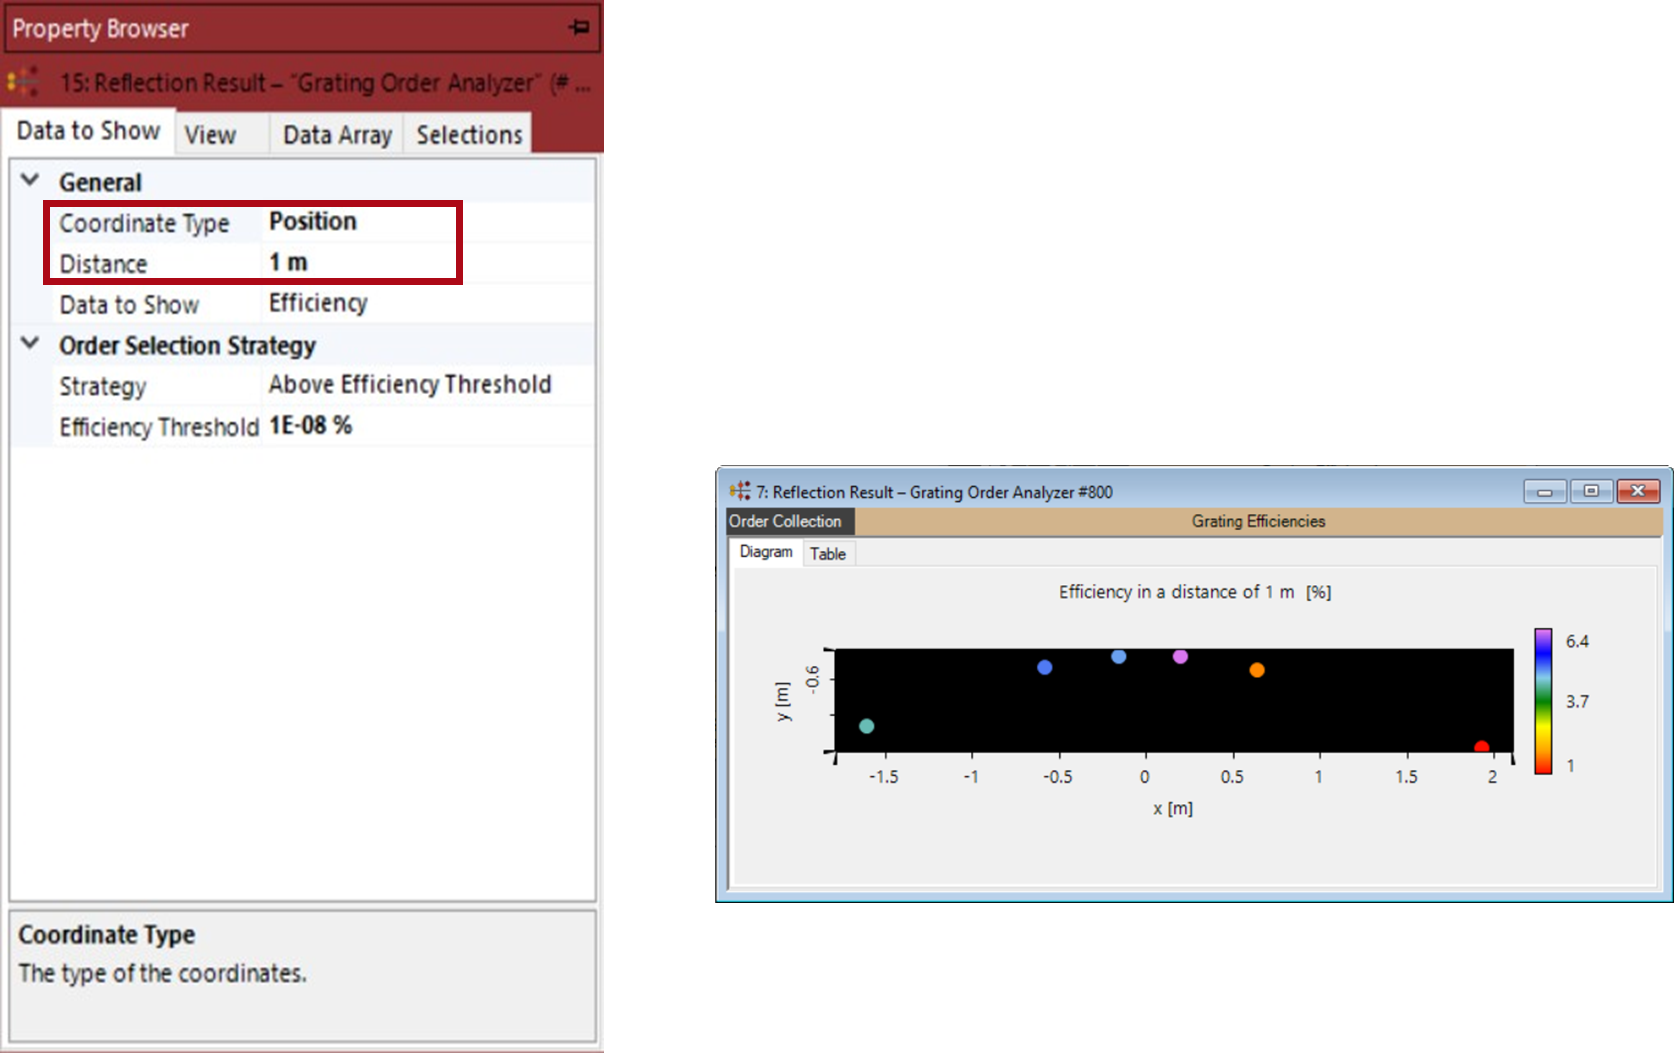Click the Reflection Result window title icon
This screenshot has height=1053, width=1674.
(739, 491)
